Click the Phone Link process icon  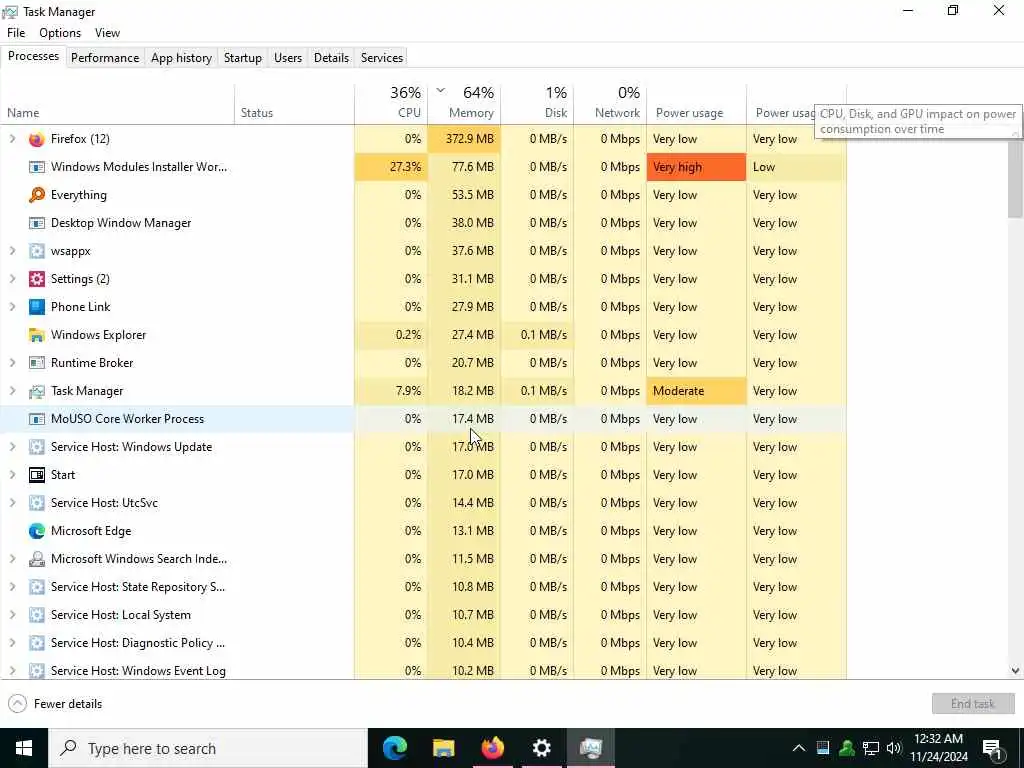click(37, 307)
